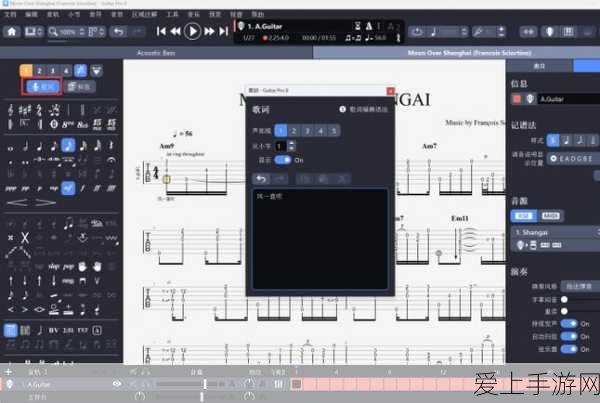
Task: Toggle the display switch in the lyrics dialog
Action: [283, 160]
